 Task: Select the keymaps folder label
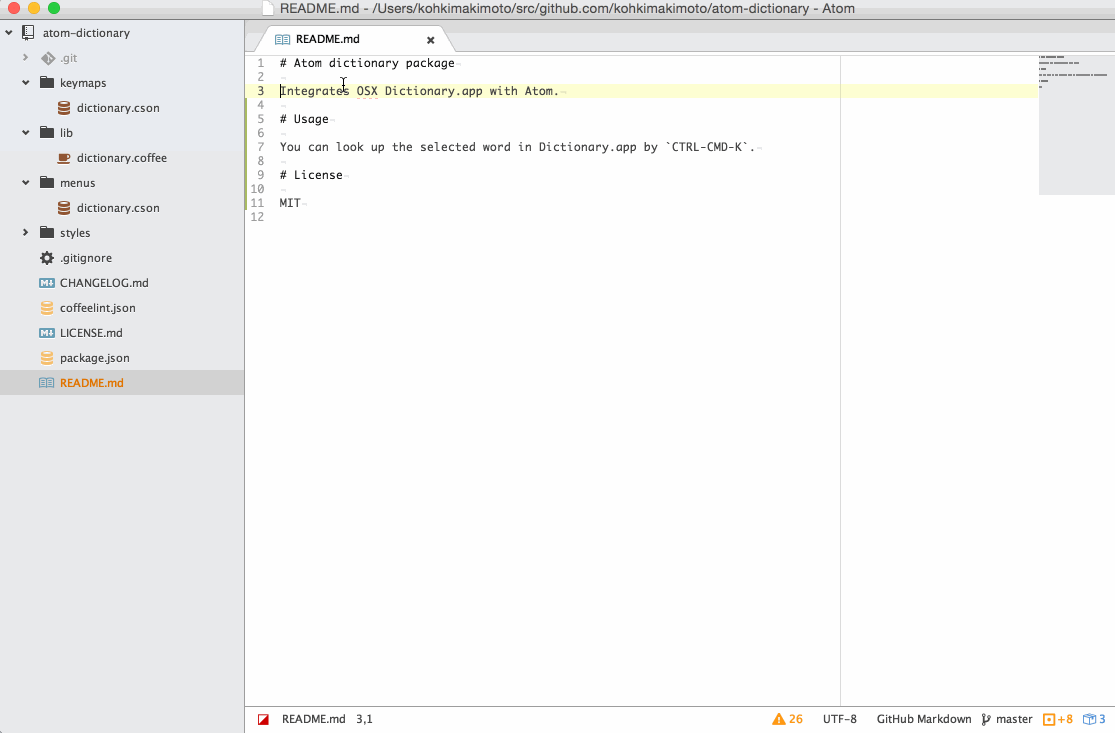[83, 83]
